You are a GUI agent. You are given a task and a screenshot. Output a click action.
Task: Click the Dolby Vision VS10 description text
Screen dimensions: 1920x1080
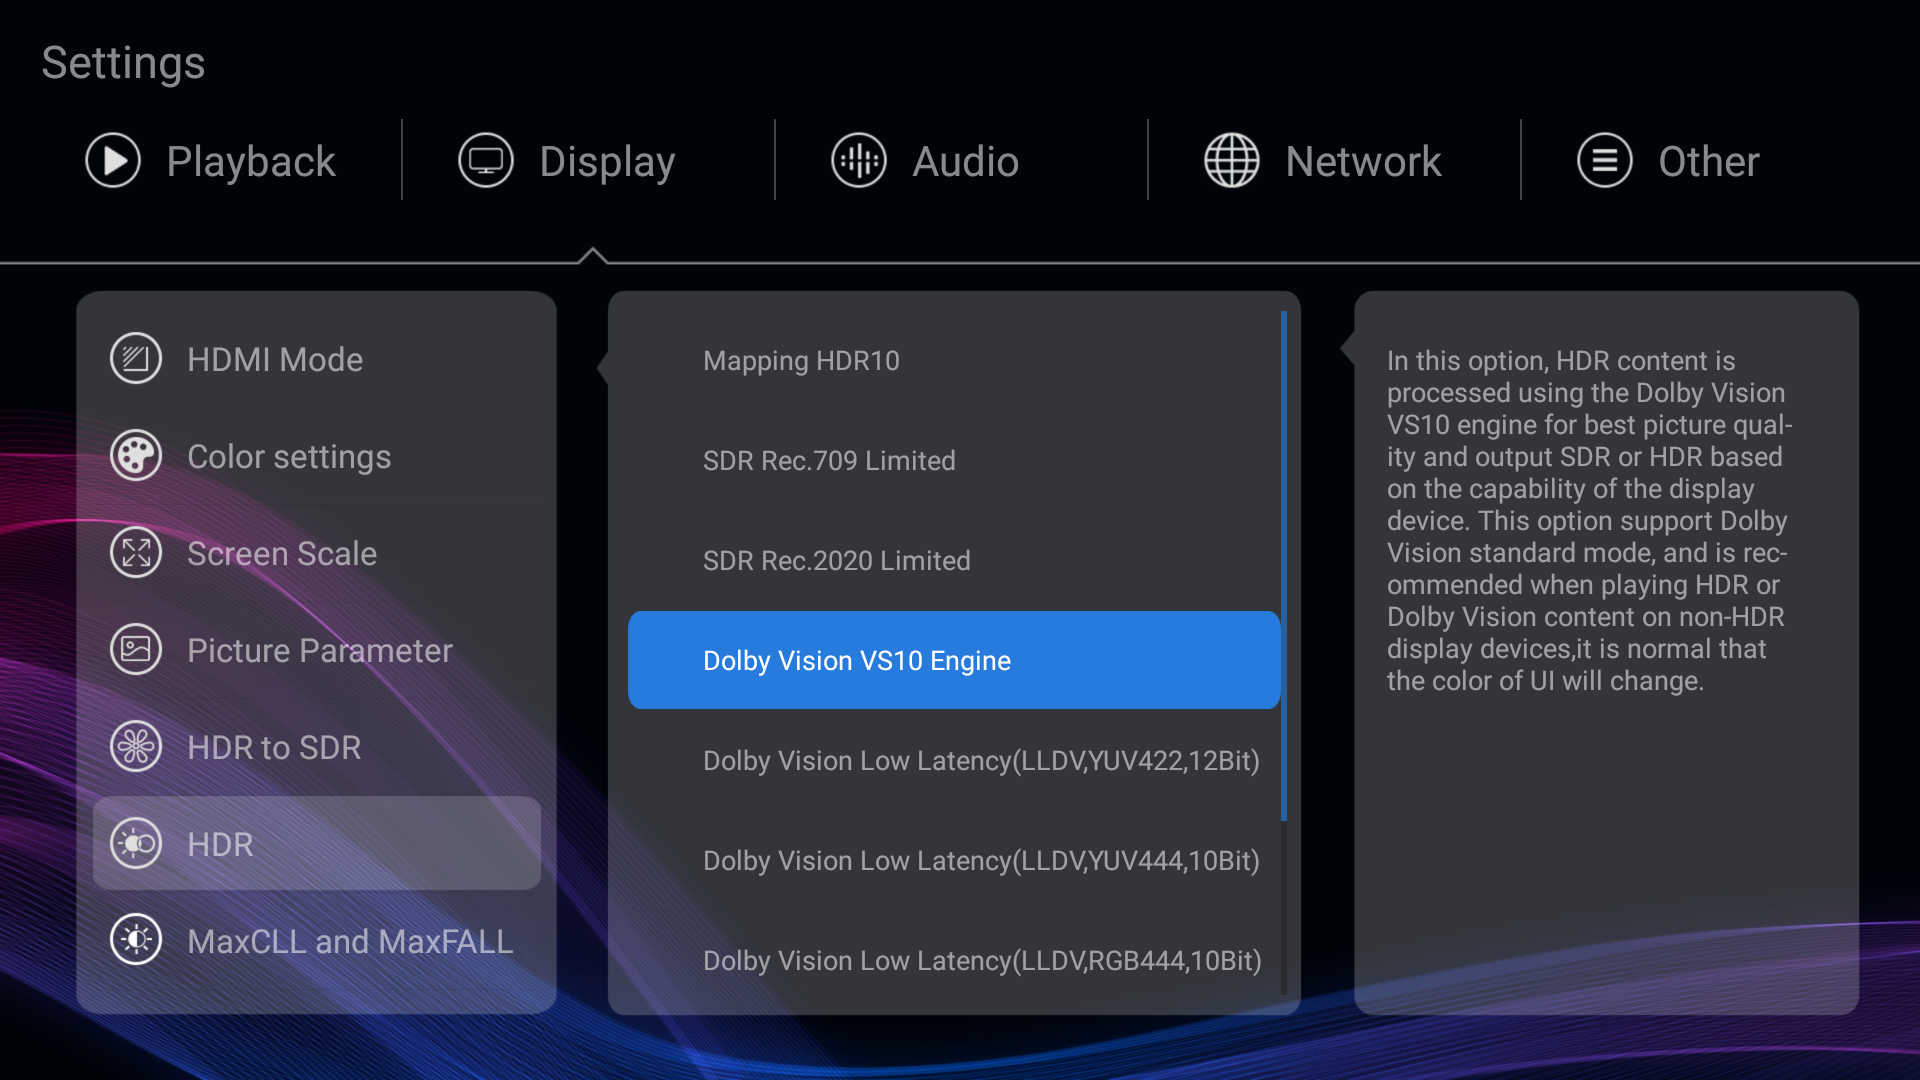(1589, 520)
